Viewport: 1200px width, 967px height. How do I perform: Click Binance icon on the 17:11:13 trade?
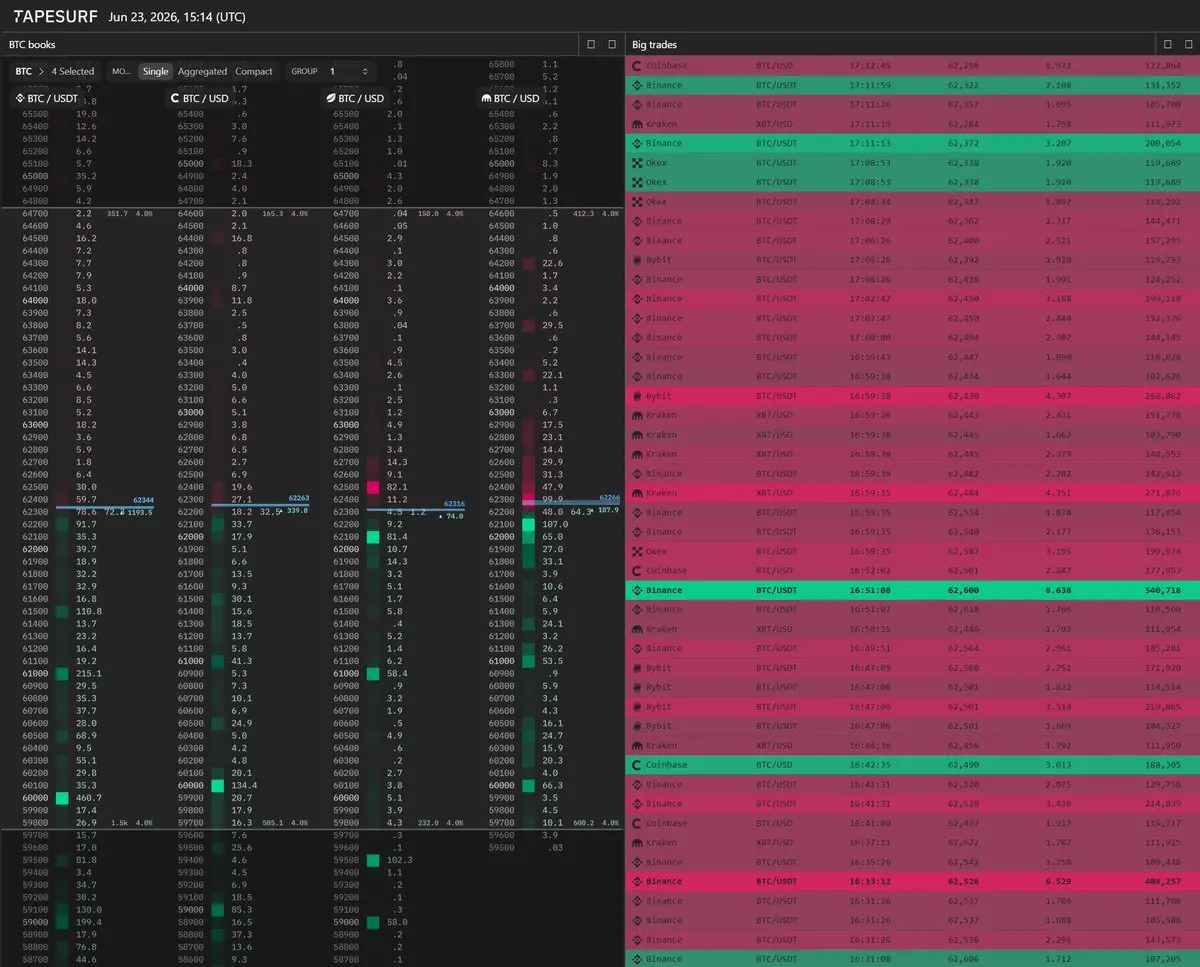pyautogui.click(x=636, y=143)
